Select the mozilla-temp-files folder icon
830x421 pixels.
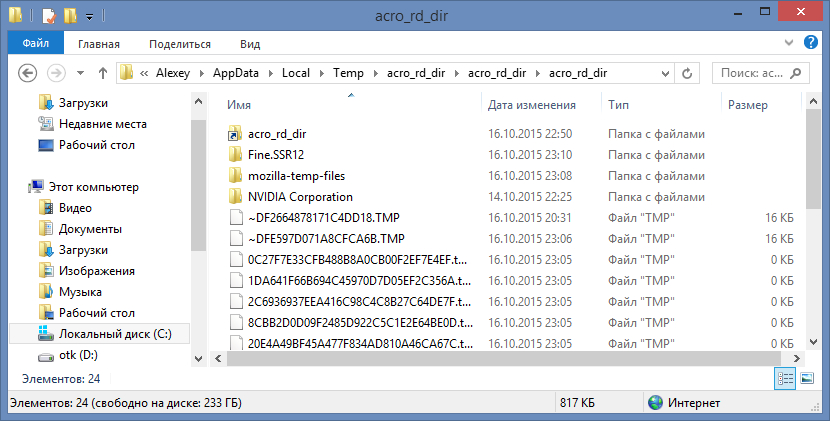click(236, 176)
